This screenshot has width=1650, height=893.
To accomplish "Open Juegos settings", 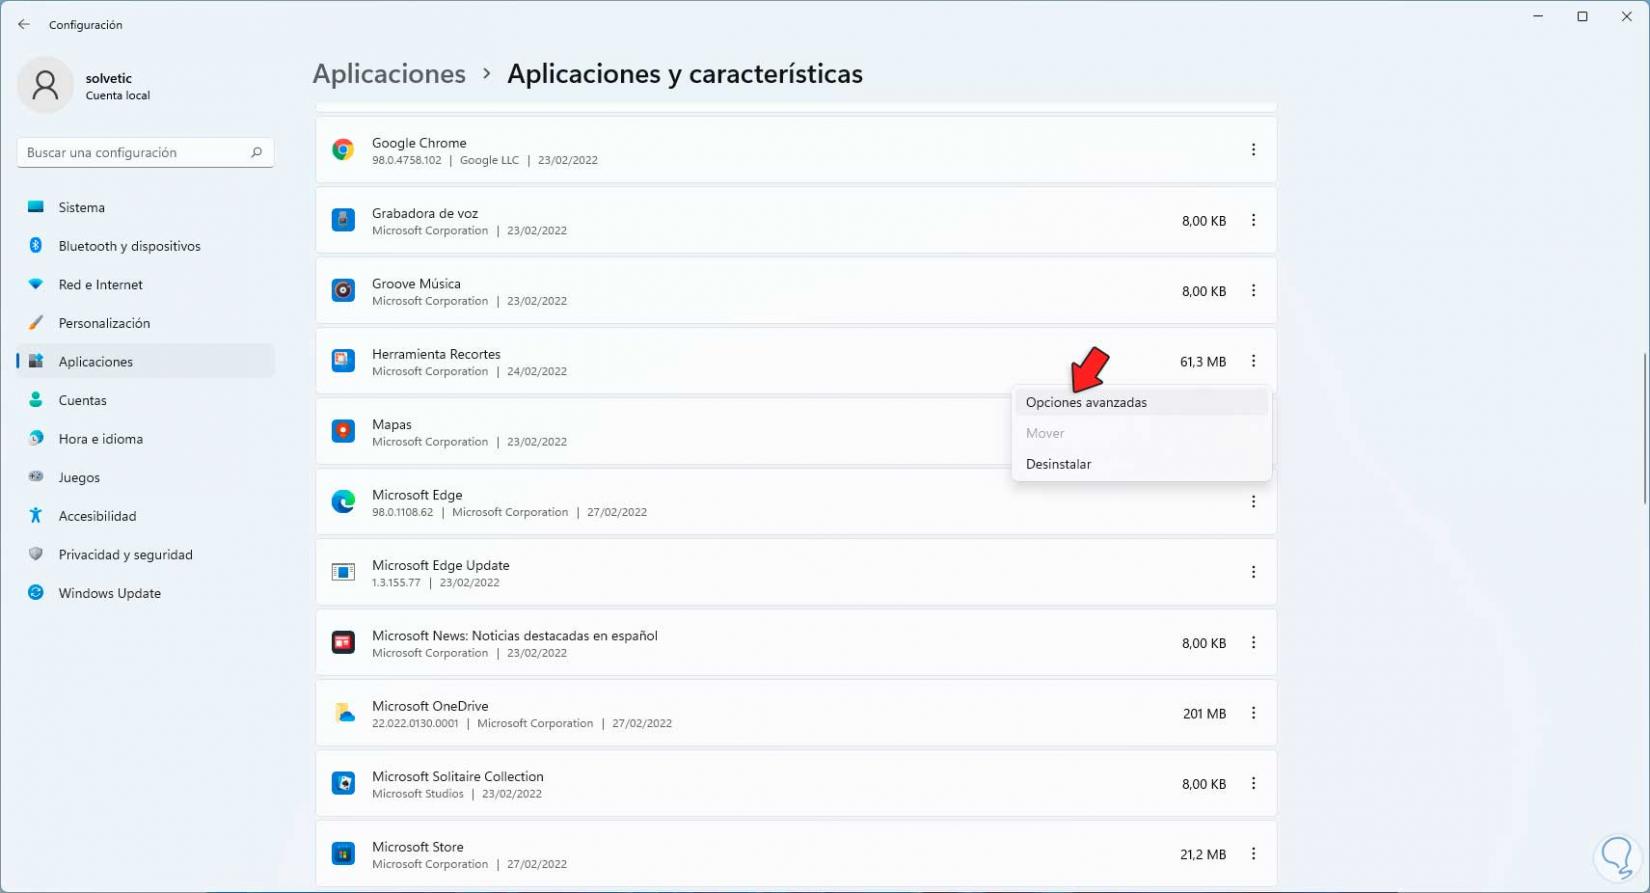I will coord(145,477).
